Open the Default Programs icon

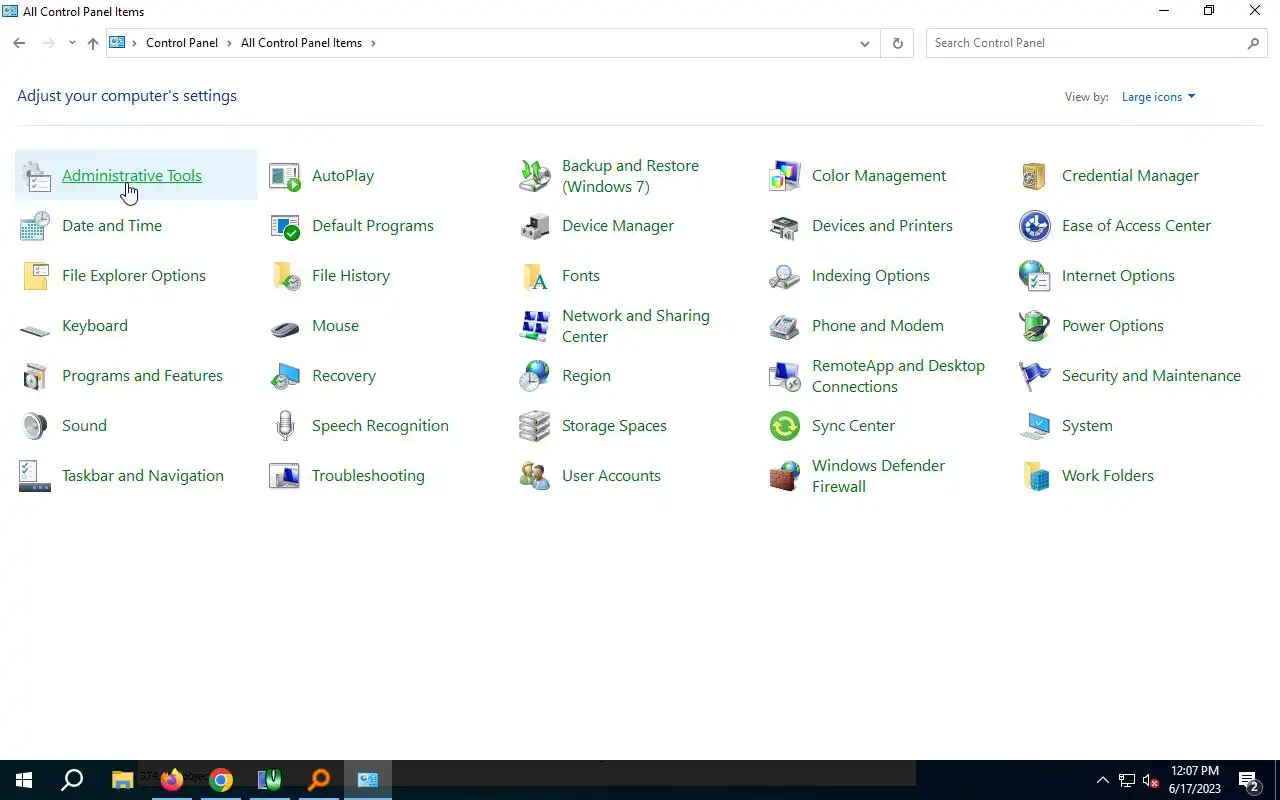[285, 226]
